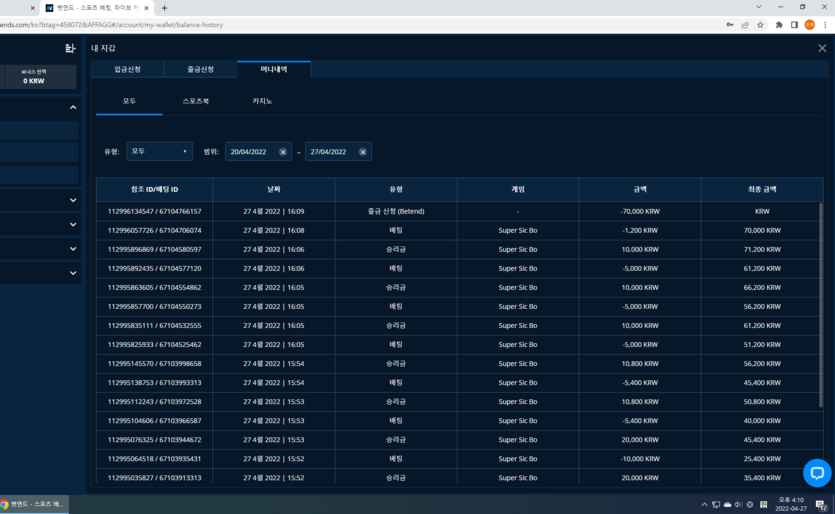Select the All sub-tab

[129, 101]
